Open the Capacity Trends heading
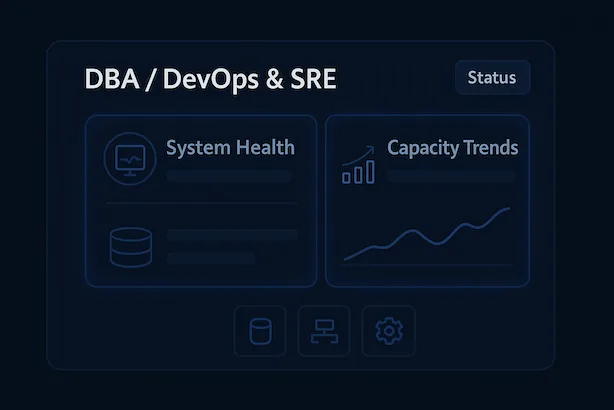This screenshot has height=410, width=614. tap(452, 148)
